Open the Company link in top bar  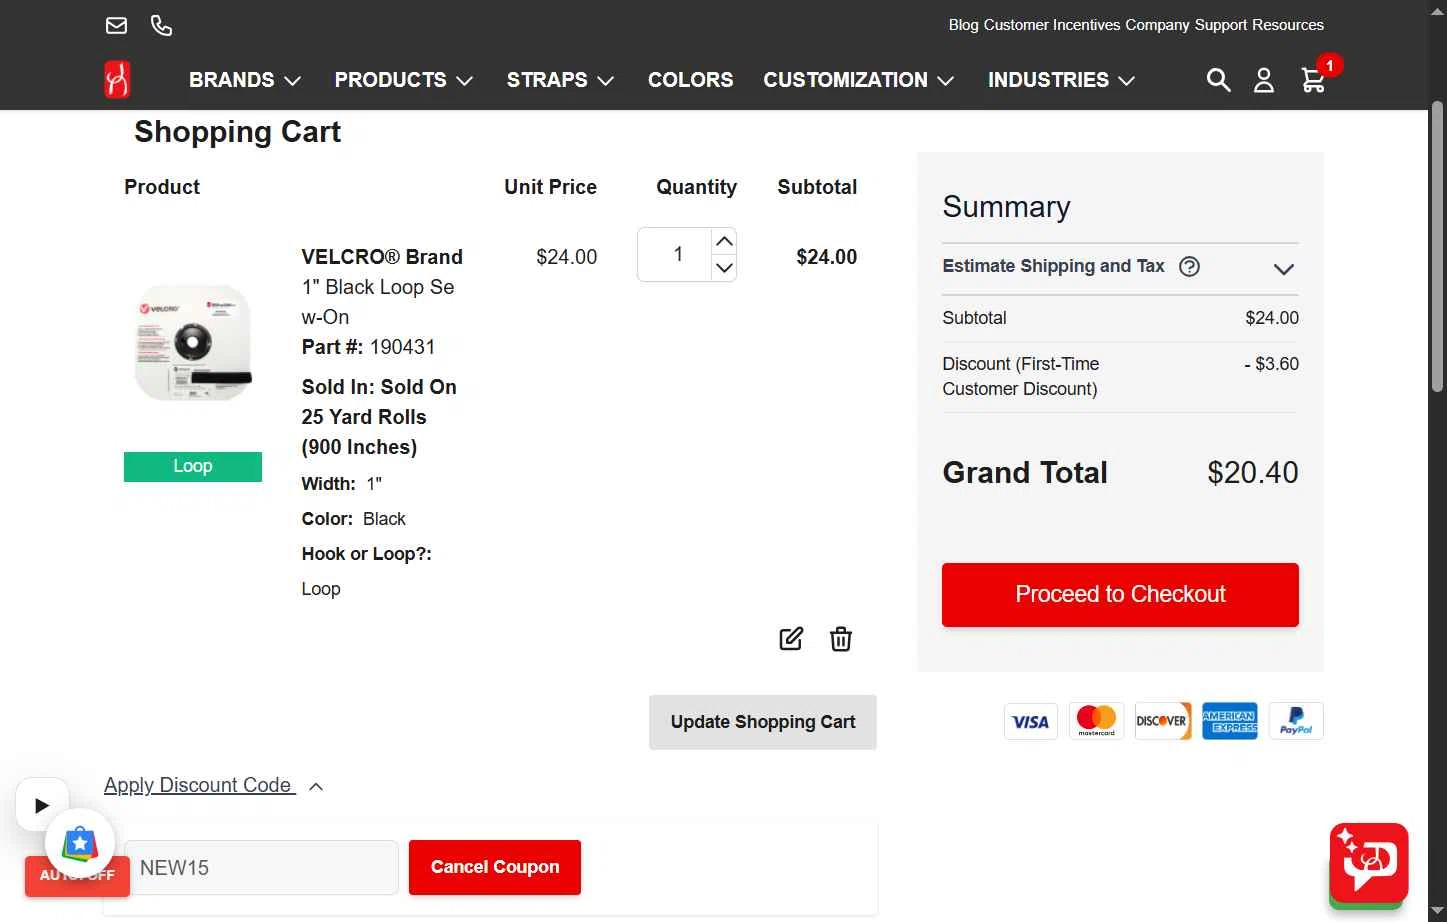pyautogui.click(x=1159, y=25)
